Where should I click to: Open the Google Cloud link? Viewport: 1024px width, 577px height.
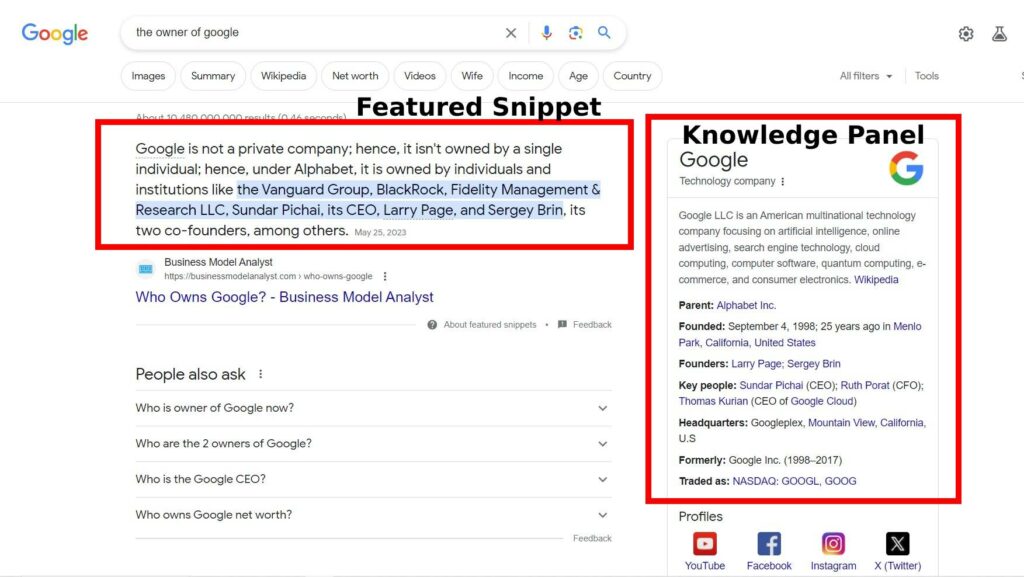point(822,401)
